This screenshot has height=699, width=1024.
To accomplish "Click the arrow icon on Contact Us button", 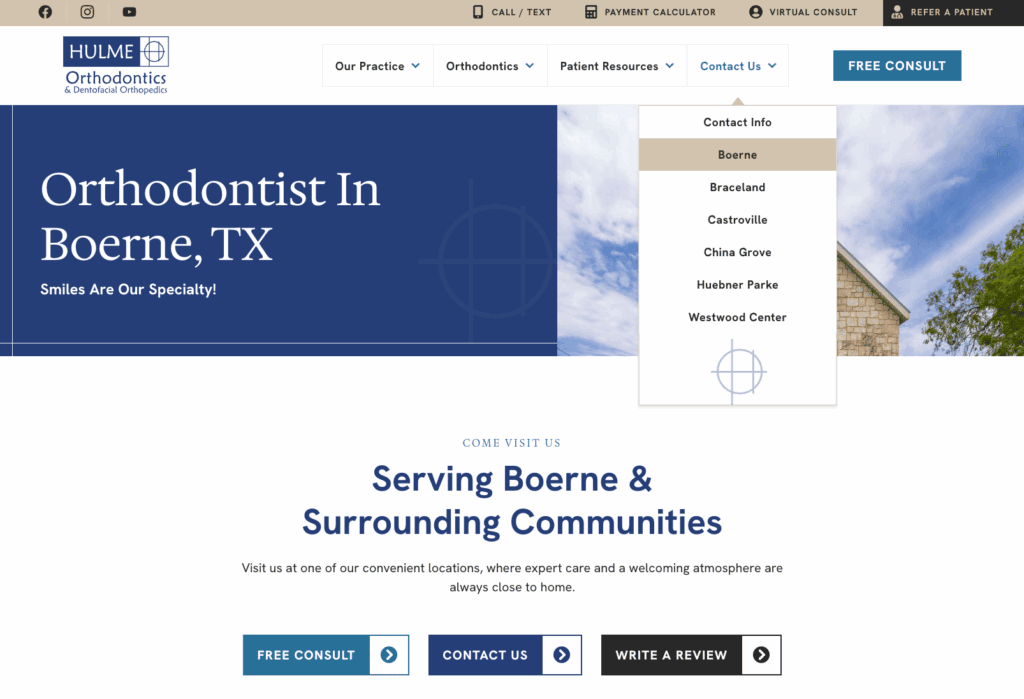I will (x=562, y=655).
